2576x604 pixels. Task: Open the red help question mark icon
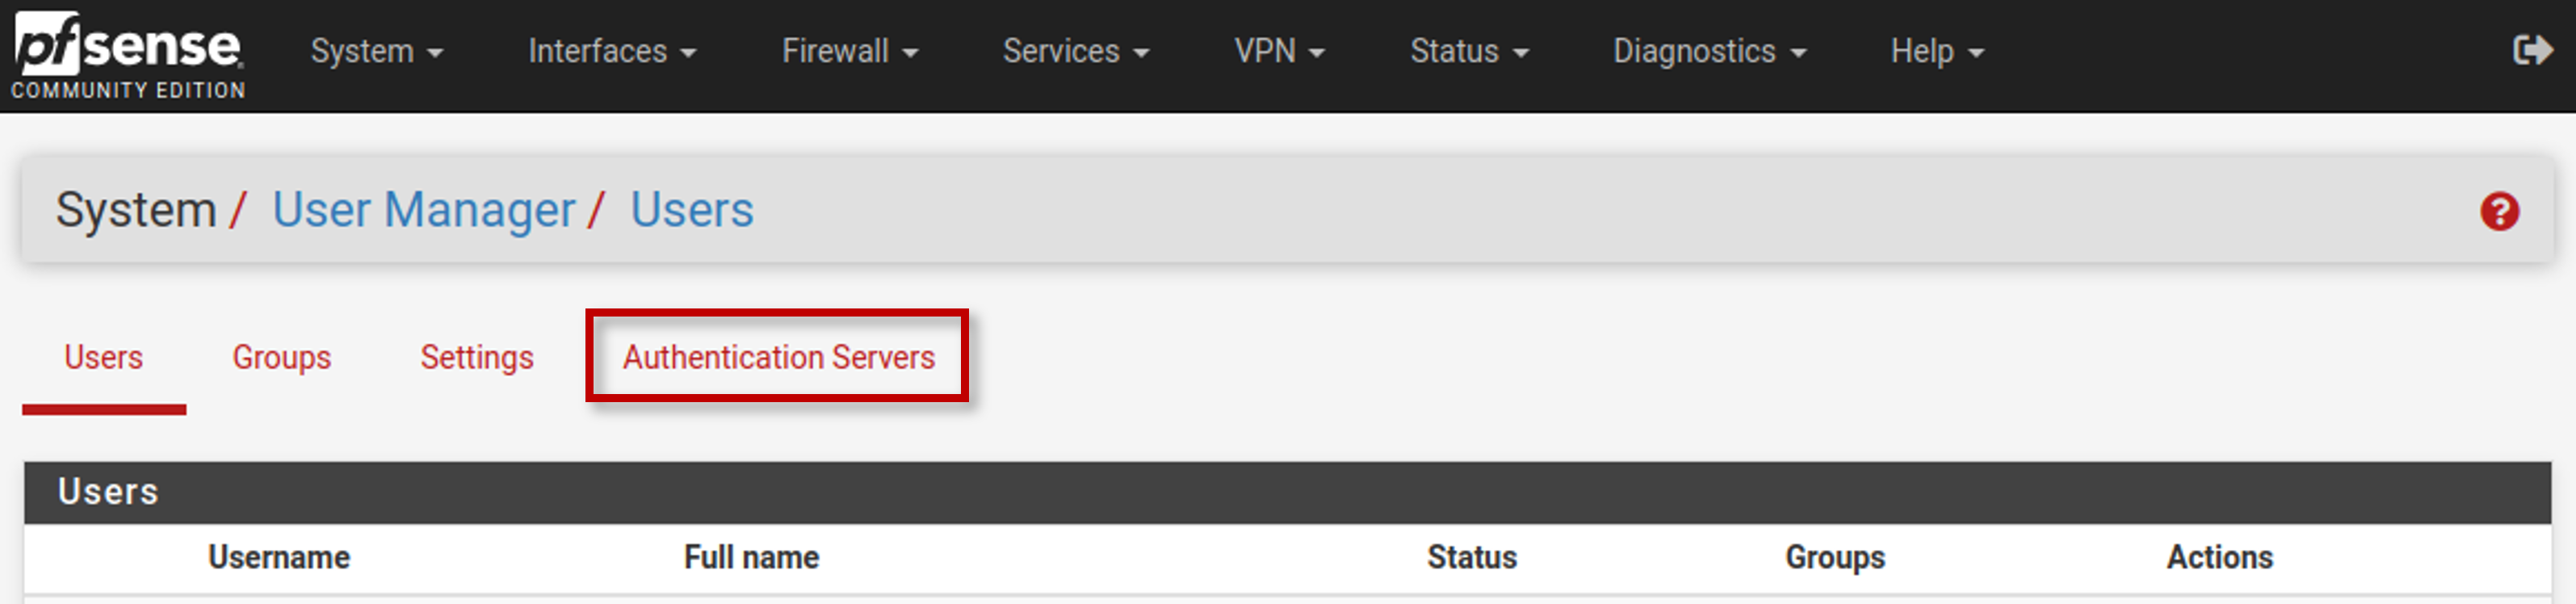[2499, 211]
